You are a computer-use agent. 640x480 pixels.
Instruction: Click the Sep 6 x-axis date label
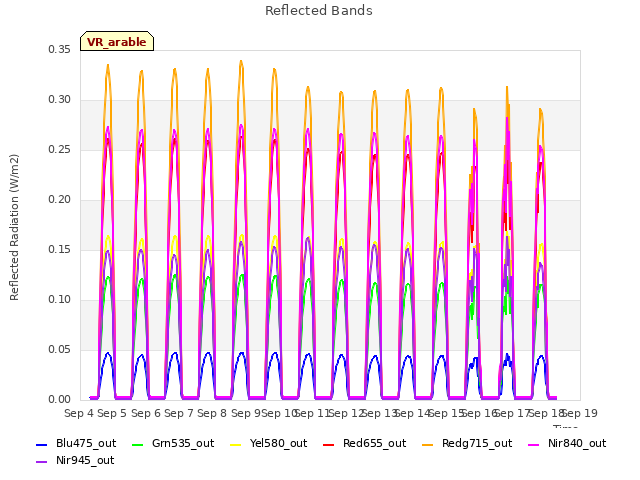146,413
